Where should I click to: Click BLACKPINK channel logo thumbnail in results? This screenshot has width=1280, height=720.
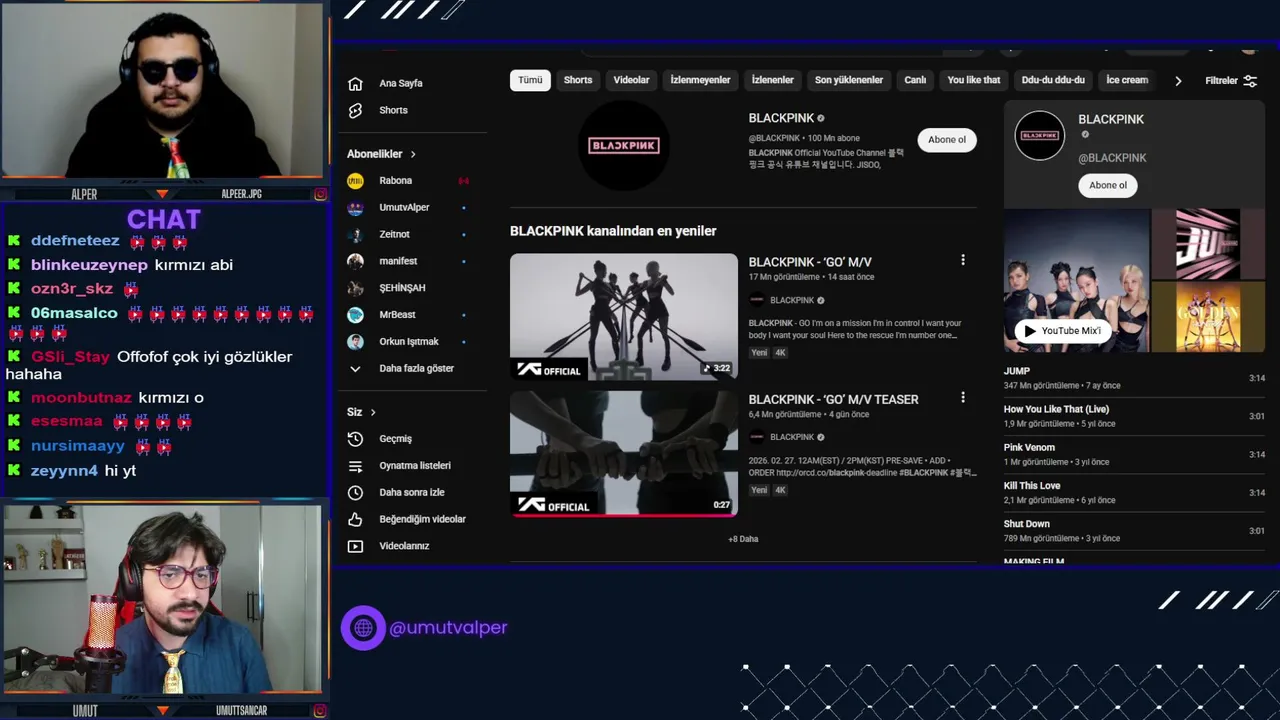point(624,146)
